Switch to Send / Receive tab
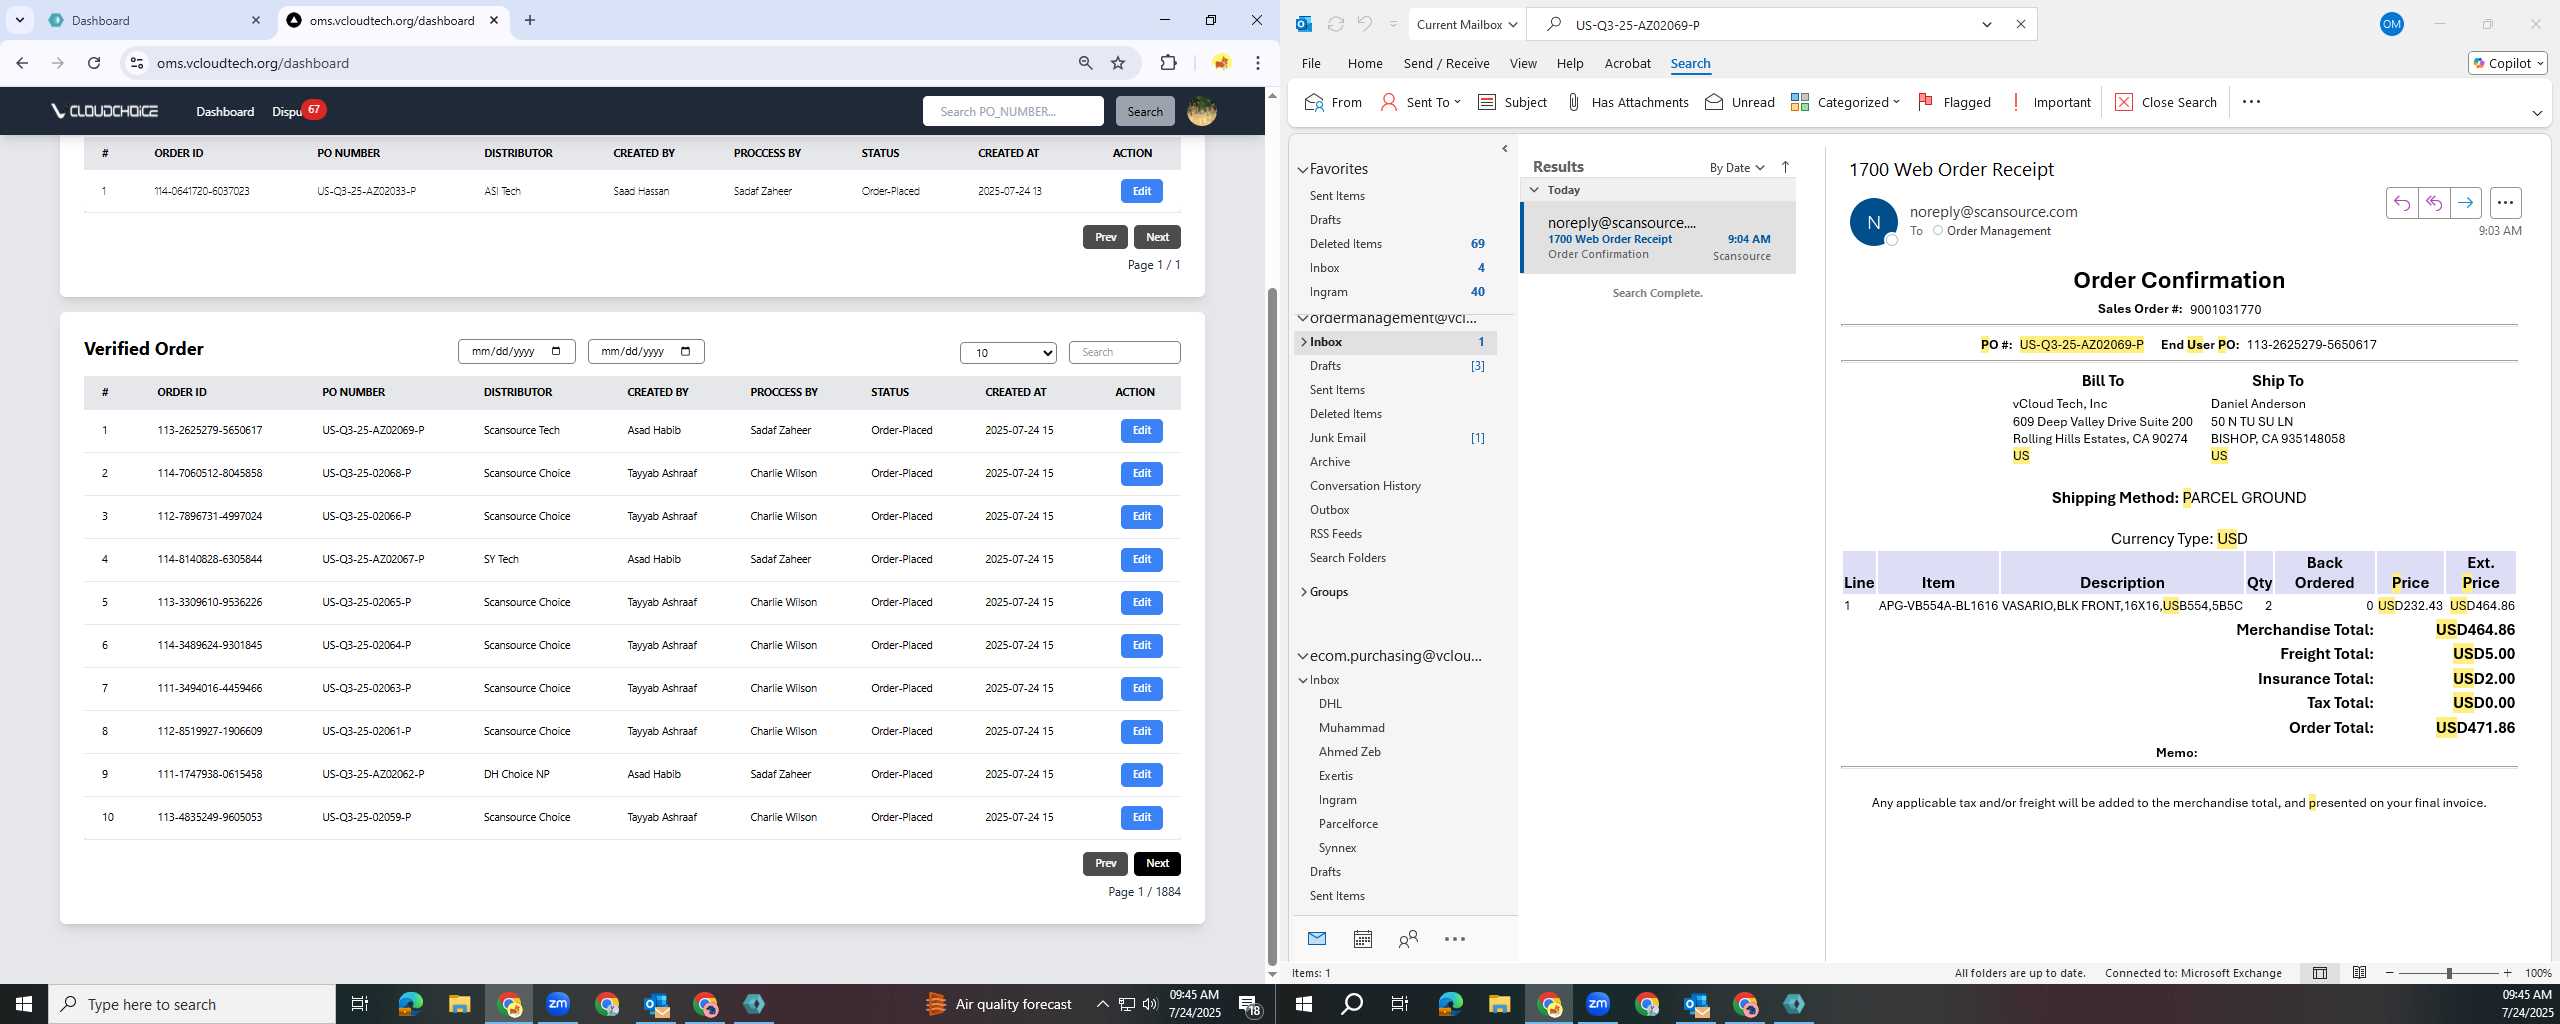This screenshot has width=2560, height=1024. (1446, 63)
